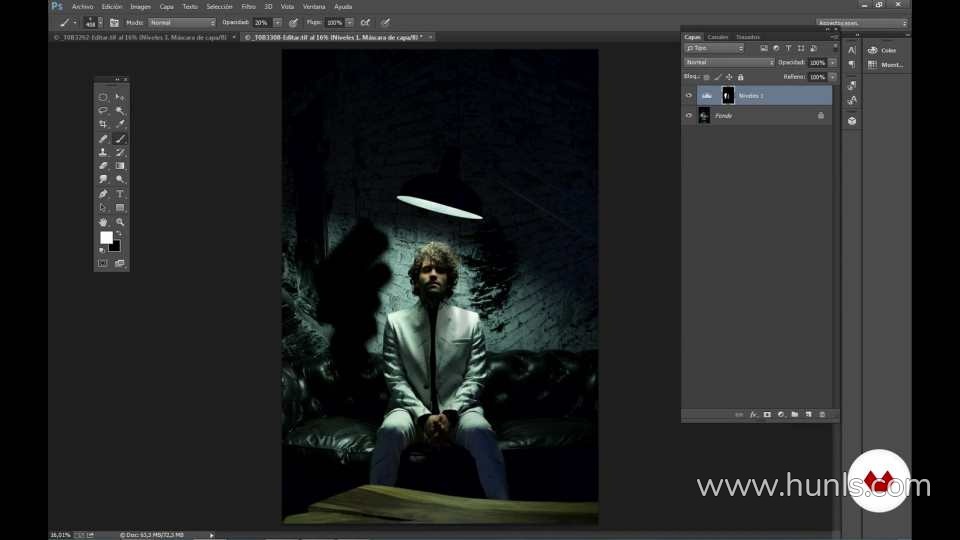Select the Brush tool in toolbox
Image resolution: width=960 pixels, height=540 pixels.
click(120, 139)
